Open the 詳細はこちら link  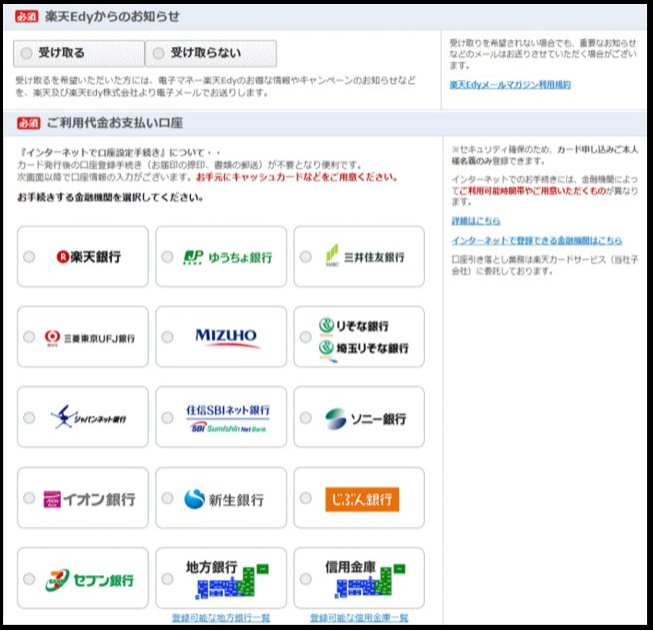pyautogui.click(x=476, y=221)
